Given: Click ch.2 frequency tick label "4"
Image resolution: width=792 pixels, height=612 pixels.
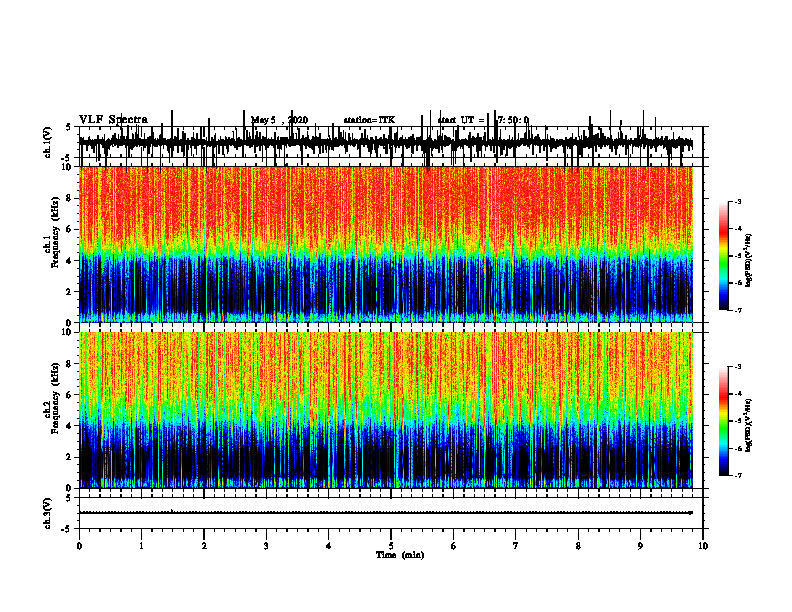Looking at the screenshot, I should [x=70, y=426].
